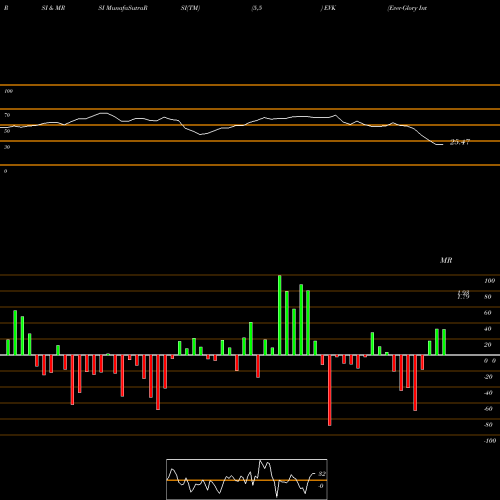This screenshot has width=500, height=500.
Task: Click the 25.47 RSI value label
Action: [x=460, y=142]
